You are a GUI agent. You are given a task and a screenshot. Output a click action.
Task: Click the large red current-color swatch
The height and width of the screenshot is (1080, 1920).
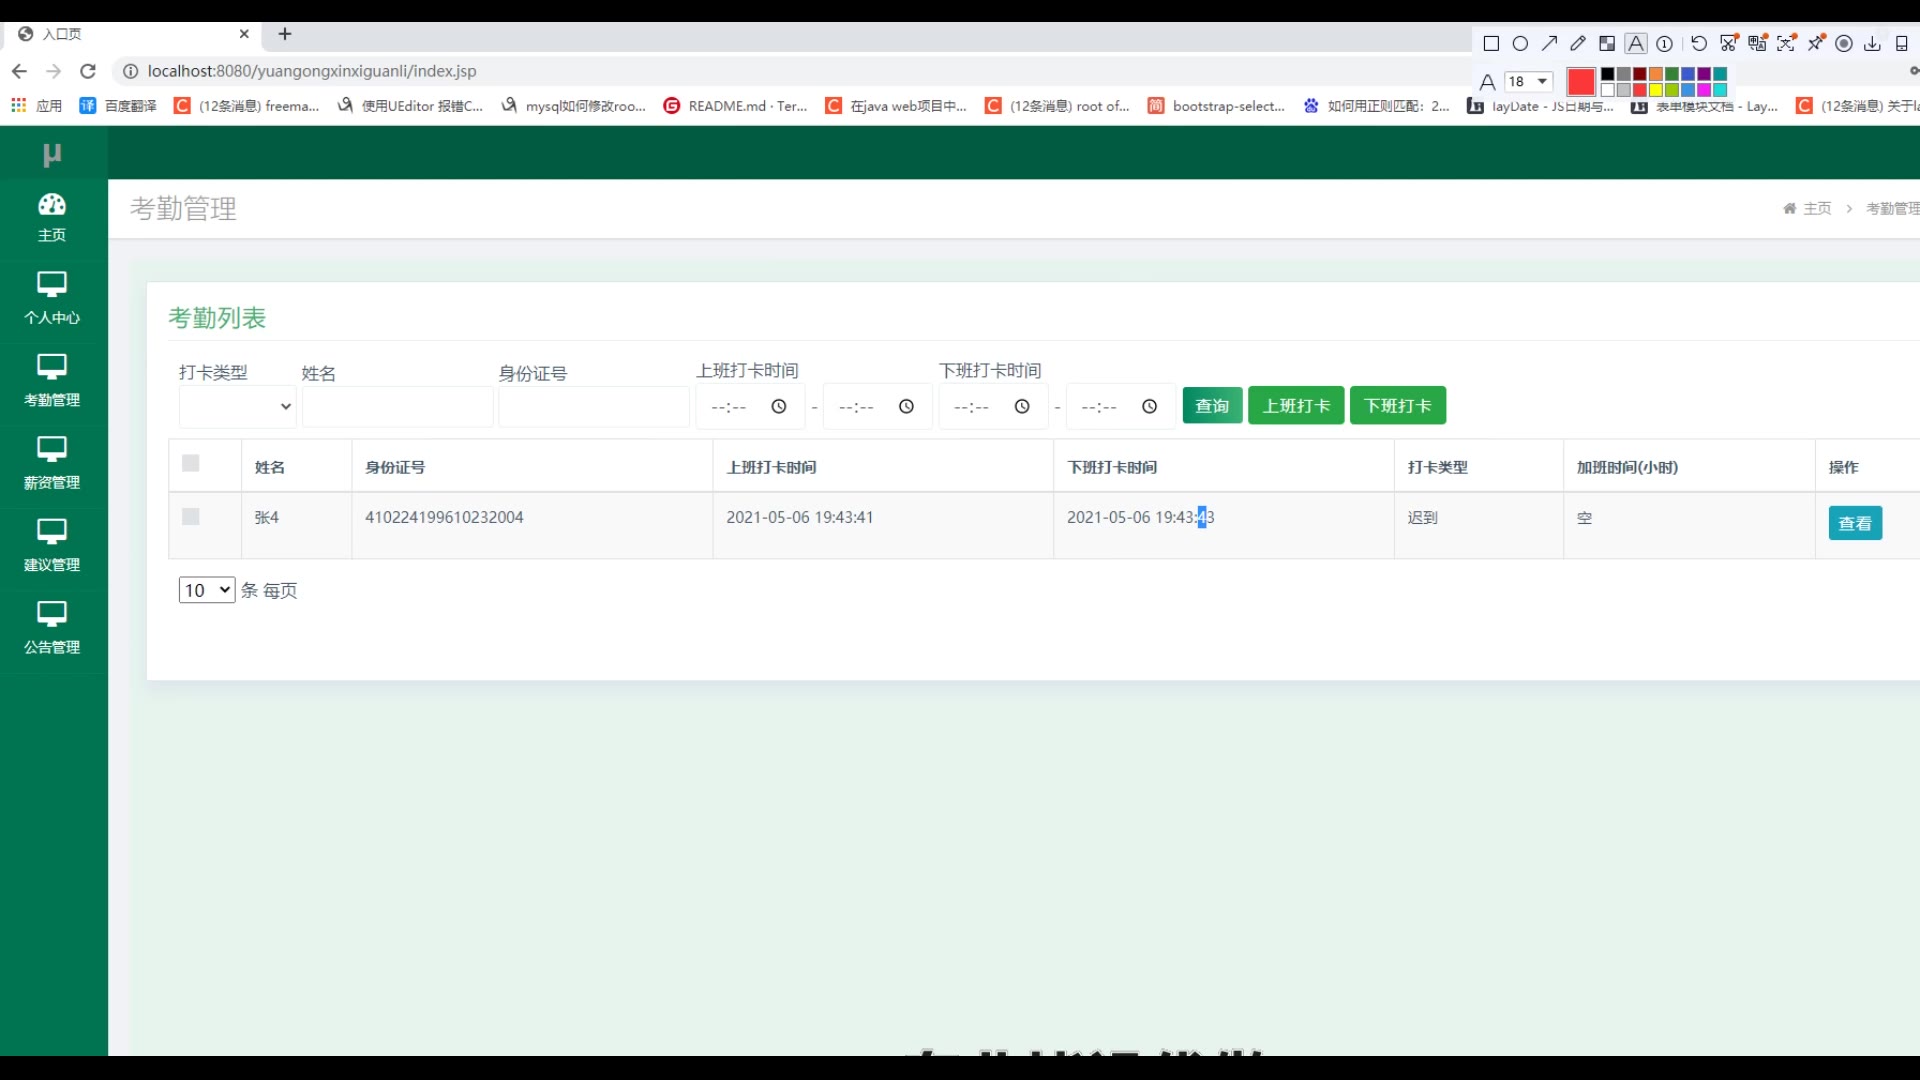(1581, 82)
